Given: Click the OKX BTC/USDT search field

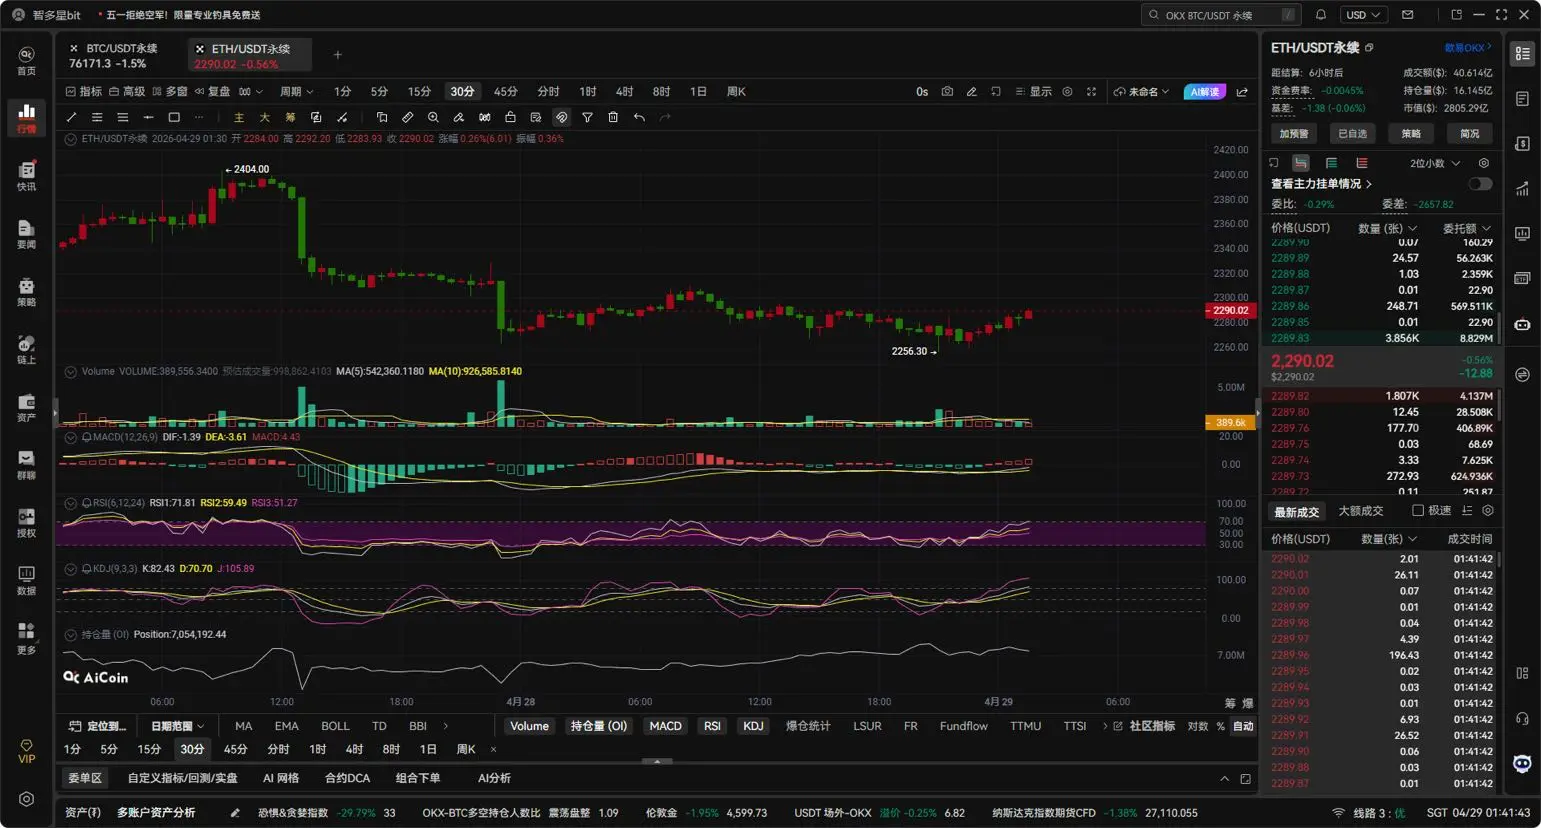Looking at the screenshot, I should tap(1221, 15).
